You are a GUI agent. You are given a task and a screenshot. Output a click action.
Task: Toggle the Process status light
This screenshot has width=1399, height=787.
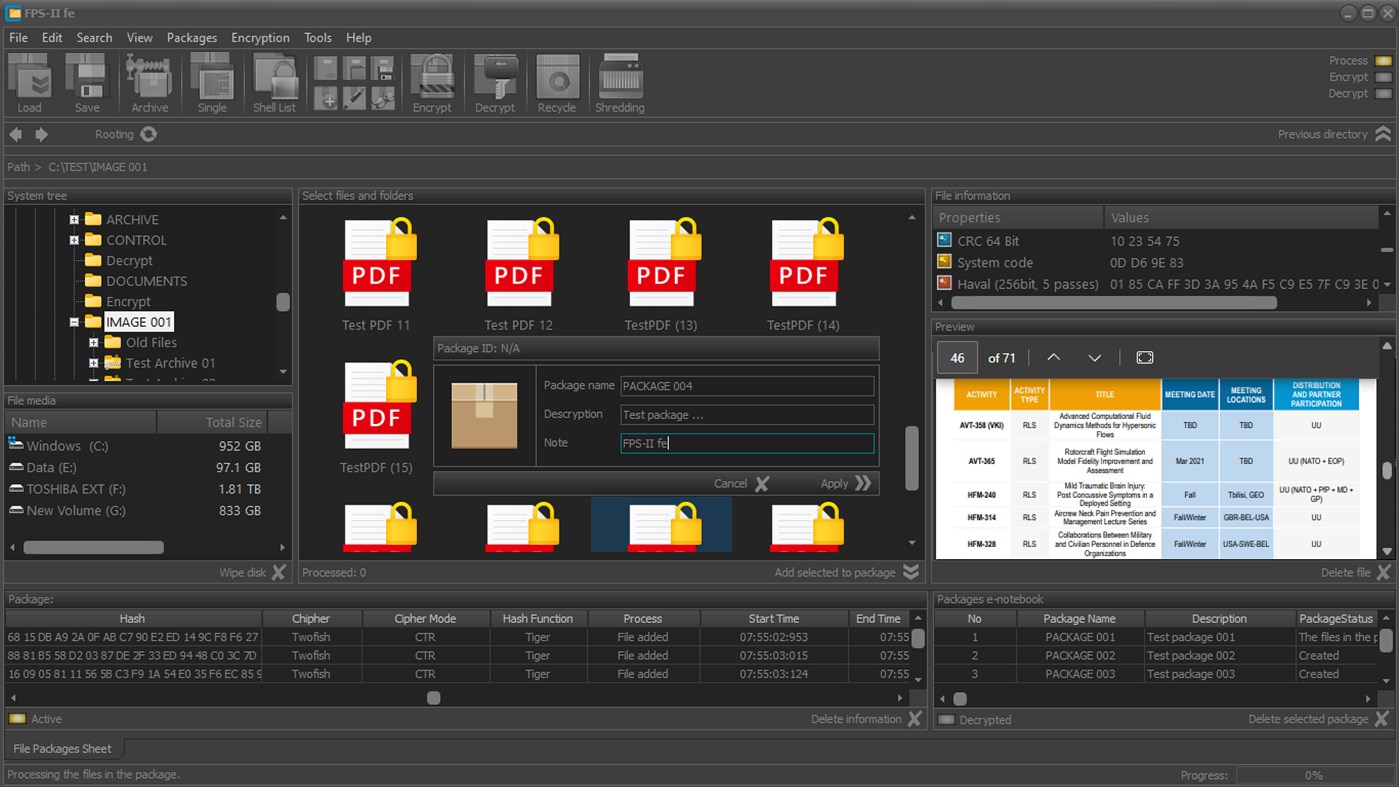(1383, 60)
